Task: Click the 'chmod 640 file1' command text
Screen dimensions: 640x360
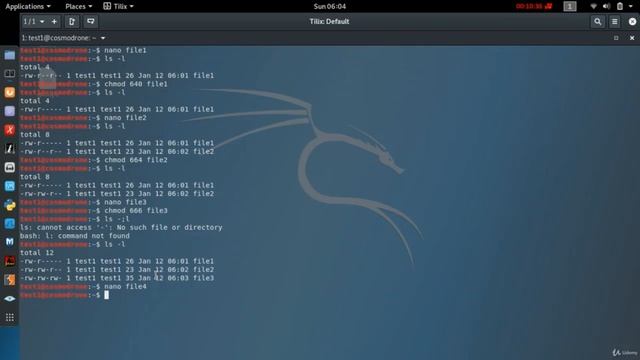Action: click(x=136, y=84)
